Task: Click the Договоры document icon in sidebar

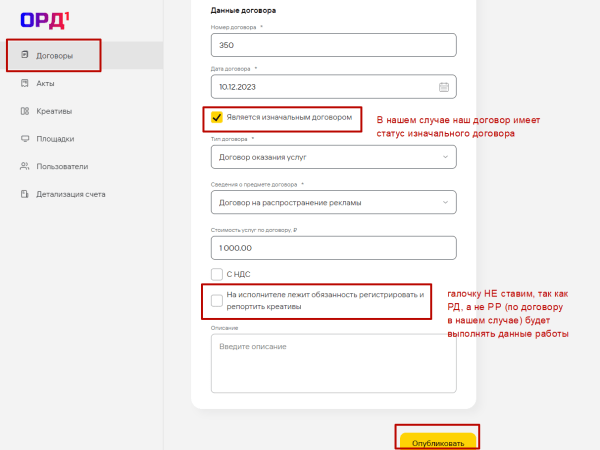Action: [24, 56]
